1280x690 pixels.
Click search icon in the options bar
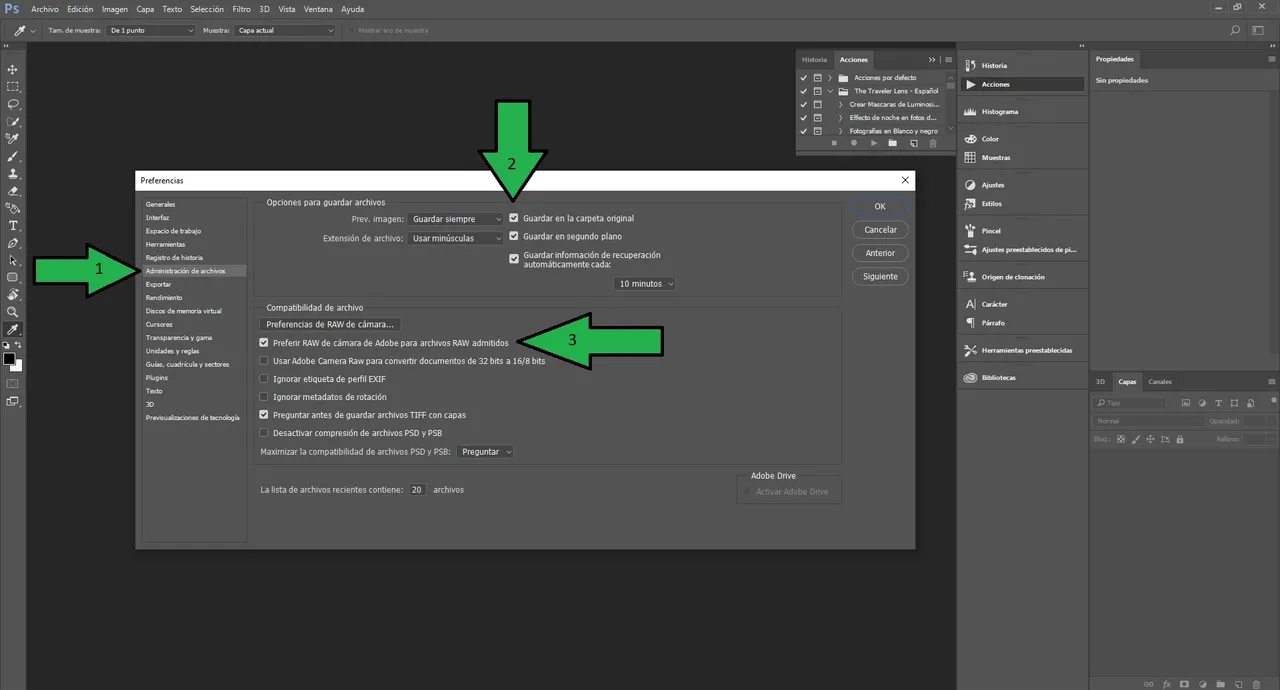pyautogui.click(x=1236, y=30)
